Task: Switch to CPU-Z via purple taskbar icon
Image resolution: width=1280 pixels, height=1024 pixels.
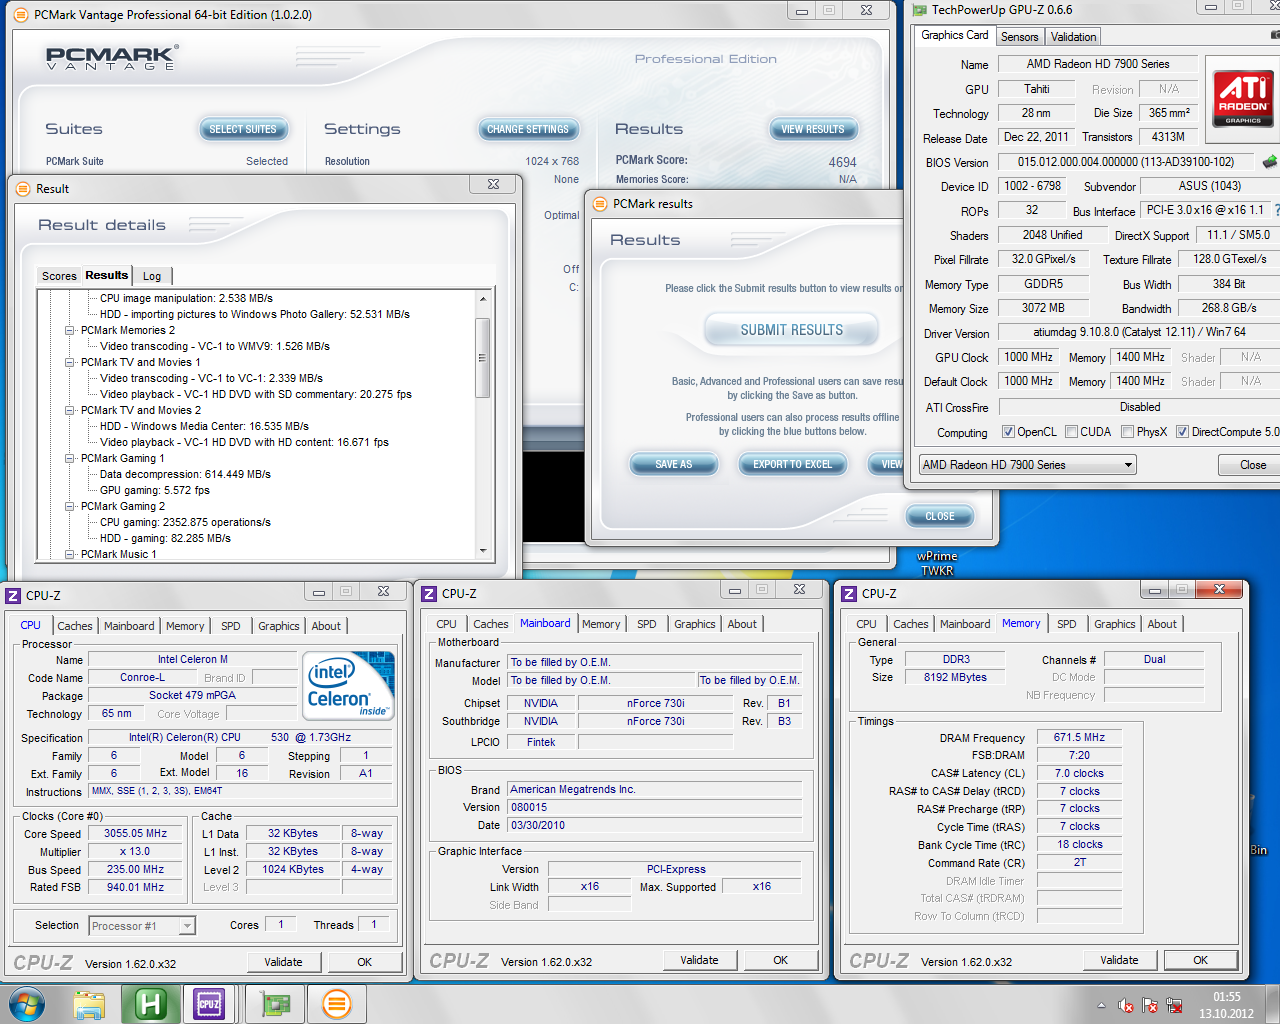Action: (x=209, y=1004)
